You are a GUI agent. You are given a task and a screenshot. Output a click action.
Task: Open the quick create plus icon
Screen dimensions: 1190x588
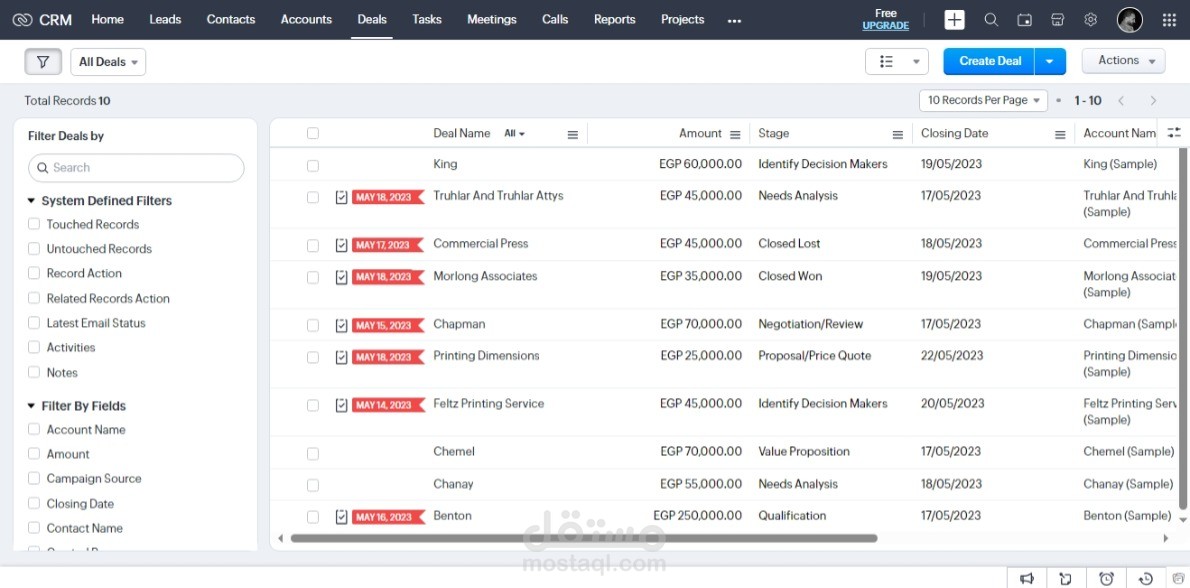click(x=955, y=20)
